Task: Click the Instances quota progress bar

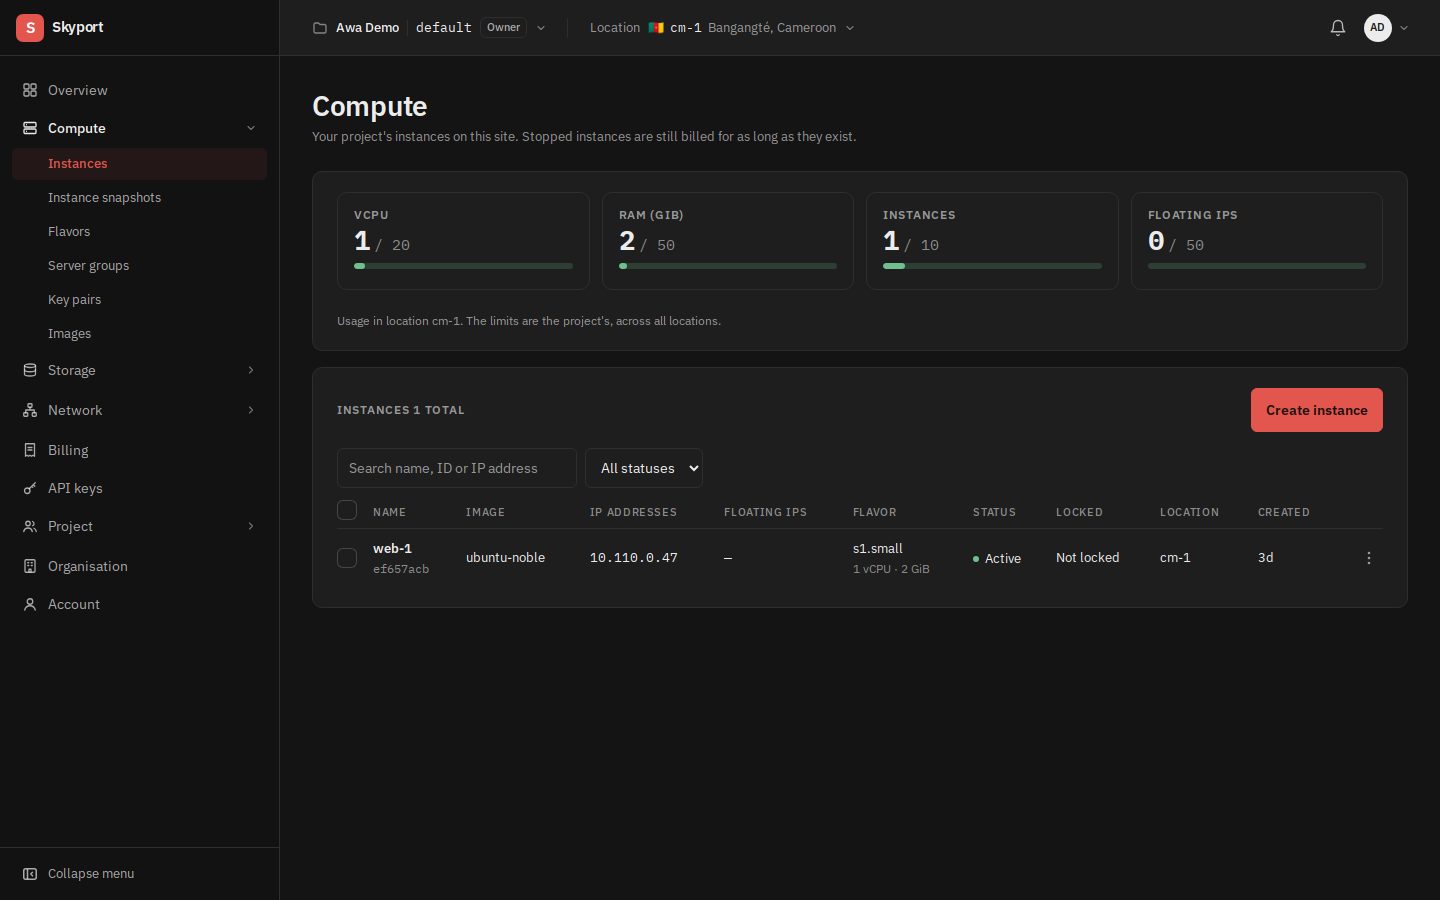Action: coord(992,266)
